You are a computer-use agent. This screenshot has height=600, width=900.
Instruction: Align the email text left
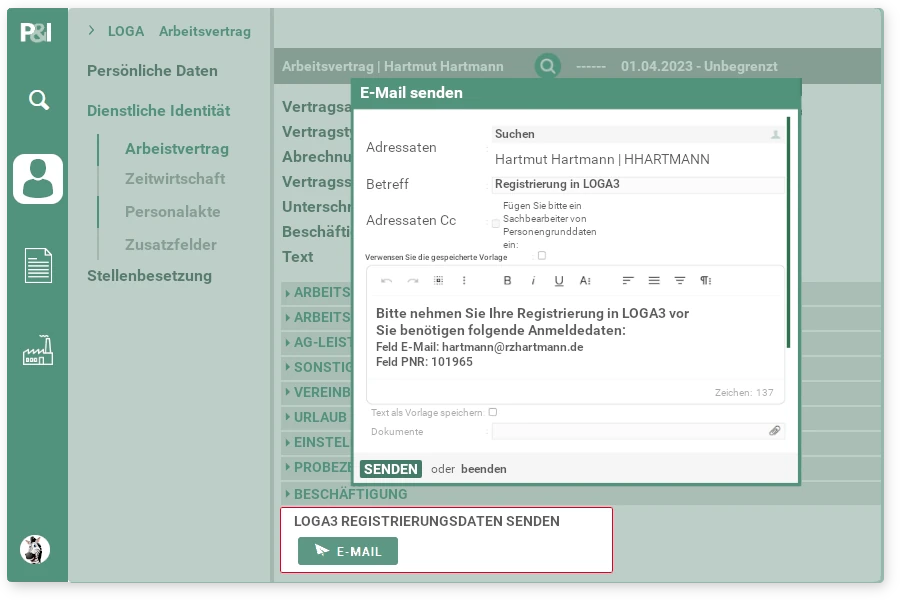pyautogui.click(x=628, y=280)
